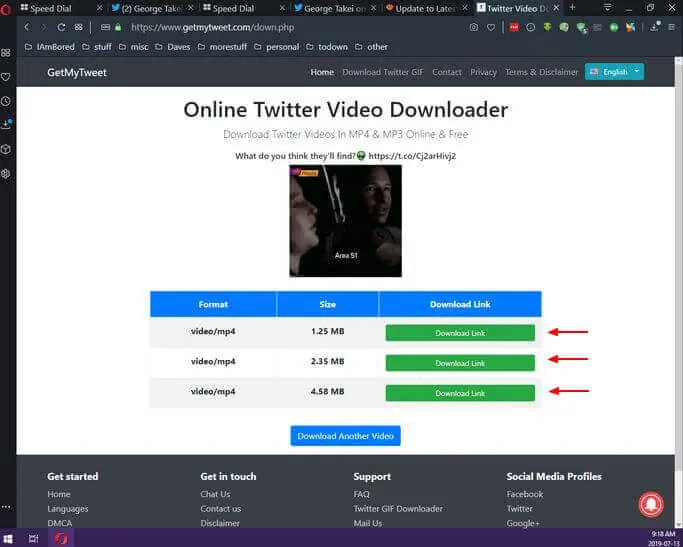This screenshot has width=683, height=547.
Task: Open the Daves bookmarks folder
Action: pyautogui.click(x=172, y=47)
